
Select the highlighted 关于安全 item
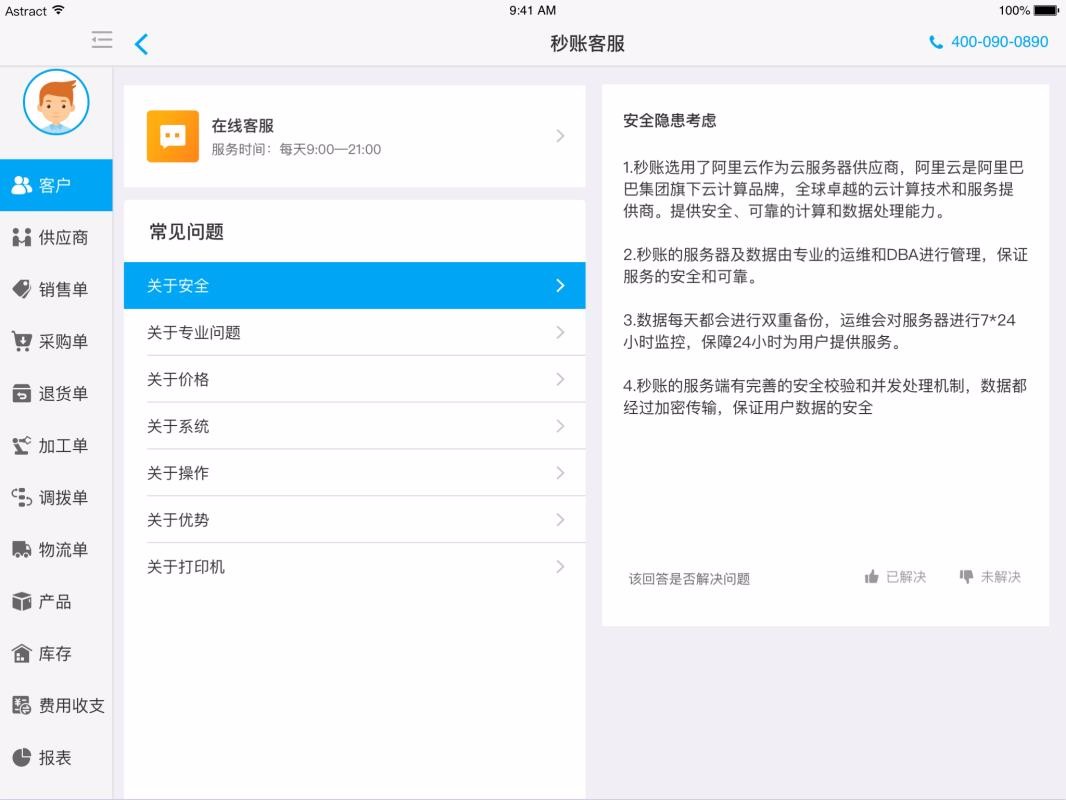pyautogui.click(x=353, y=285)
